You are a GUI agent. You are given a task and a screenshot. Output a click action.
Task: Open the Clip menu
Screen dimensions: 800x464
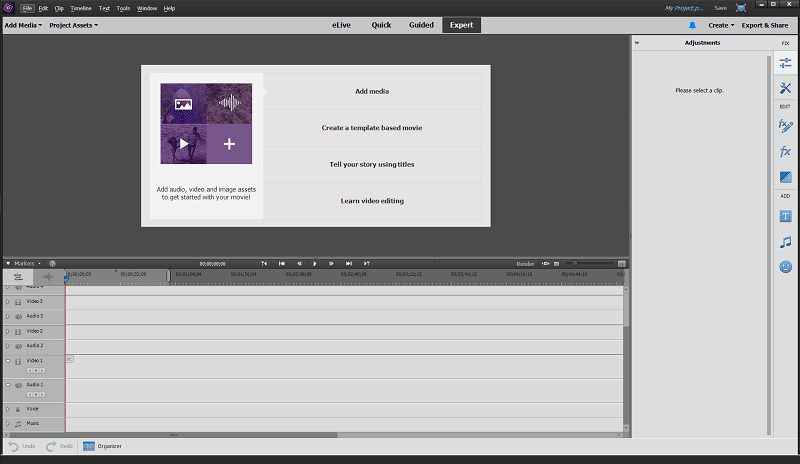[x=59, y=8]
